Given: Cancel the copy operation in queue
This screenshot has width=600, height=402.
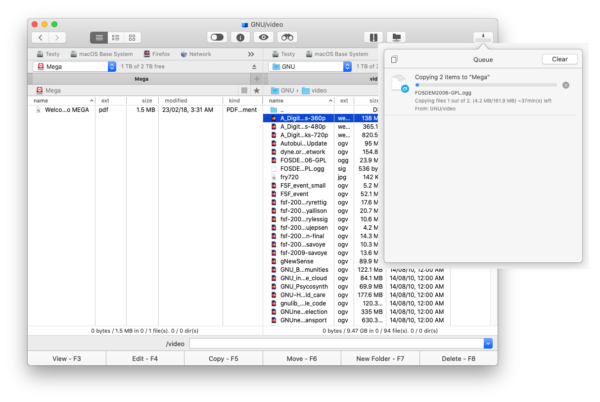Looking at the screenshot, I should tap(566, 85).
